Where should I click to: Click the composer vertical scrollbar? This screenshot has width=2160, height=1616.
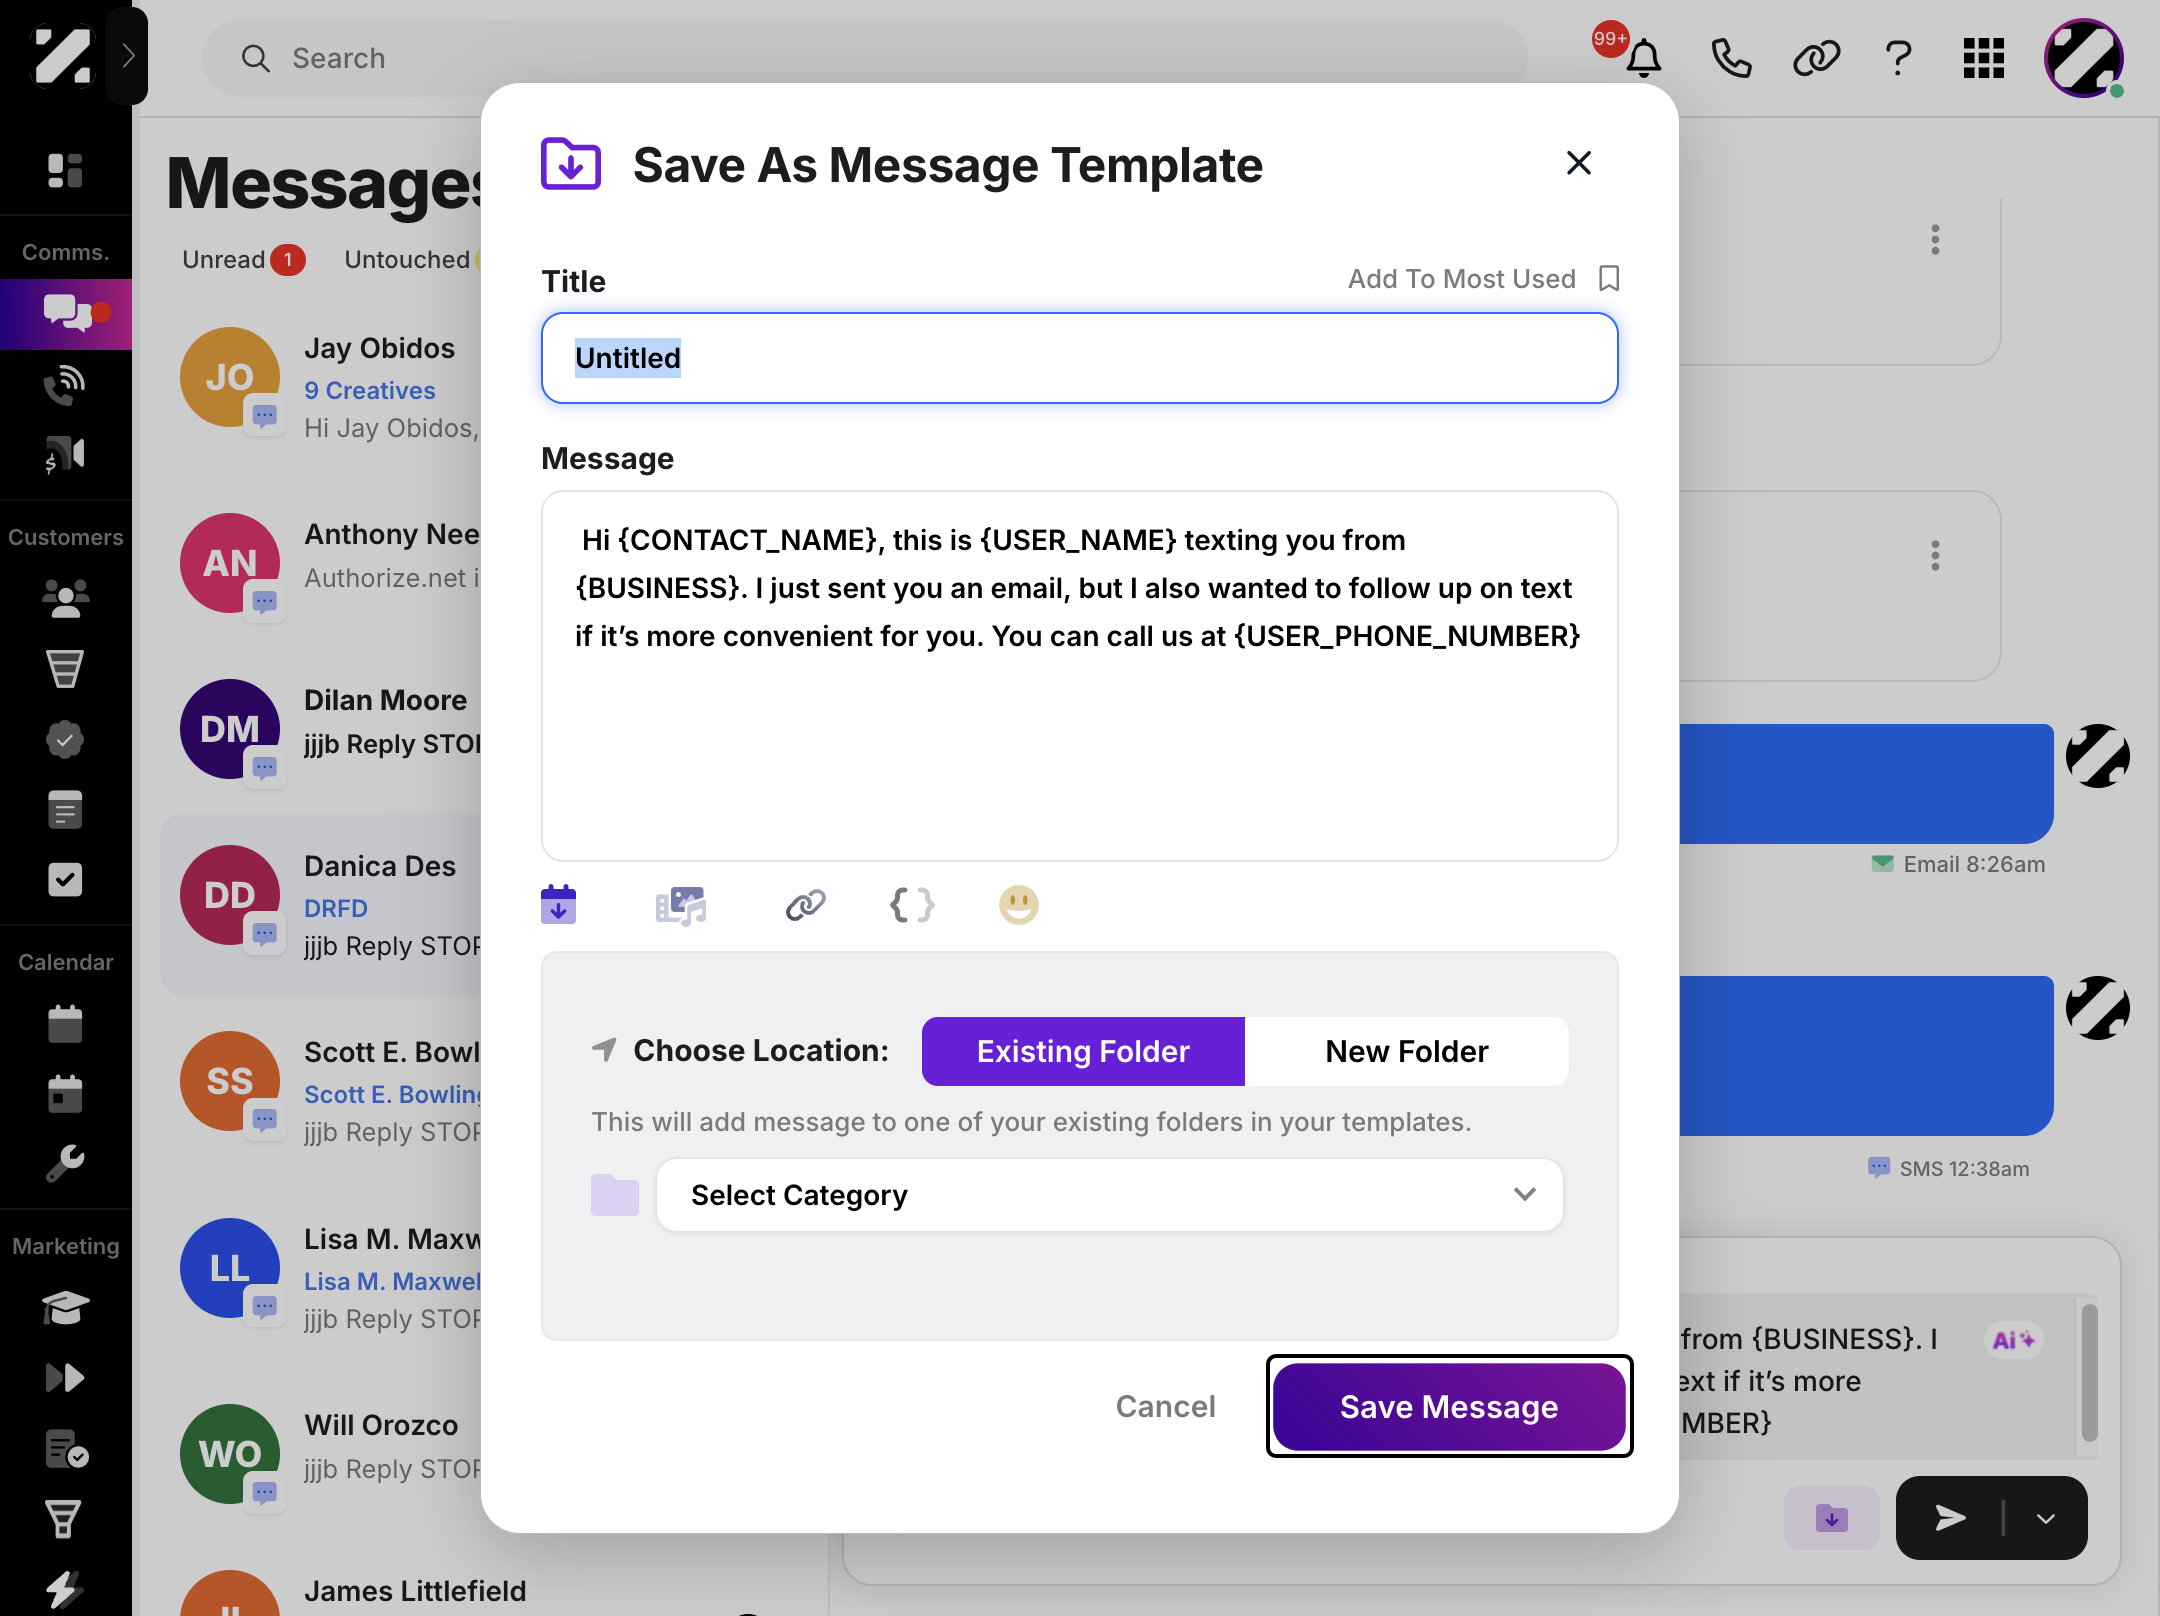coord(2089,1371)
